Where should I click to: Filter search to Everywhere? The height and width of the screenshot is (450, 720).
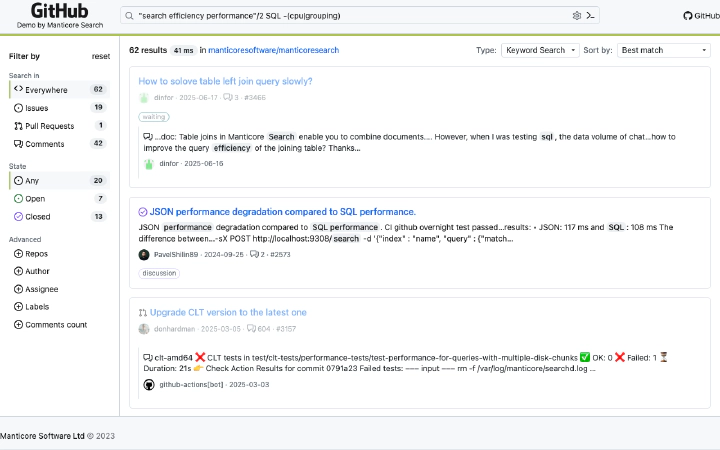point(59,90)
